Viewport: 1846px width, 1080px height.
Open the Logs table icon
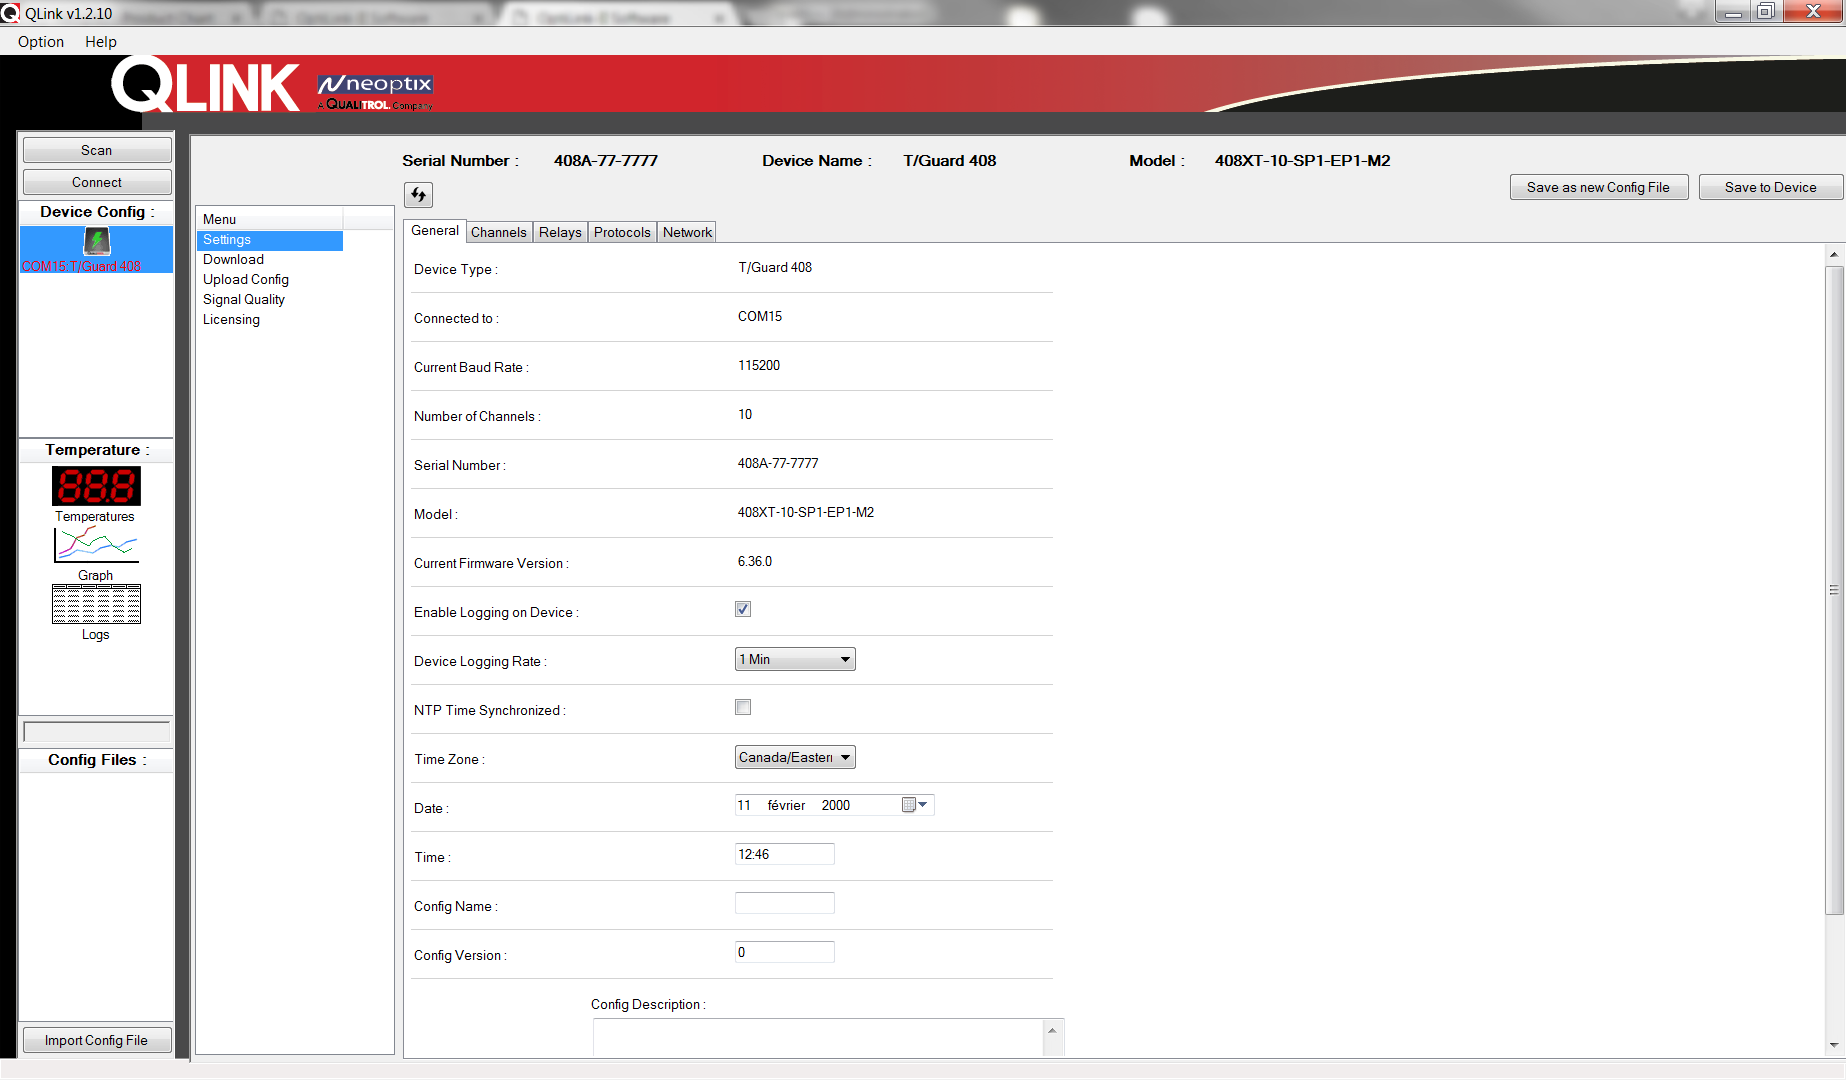pyautogui.click(x=96, y=604)
